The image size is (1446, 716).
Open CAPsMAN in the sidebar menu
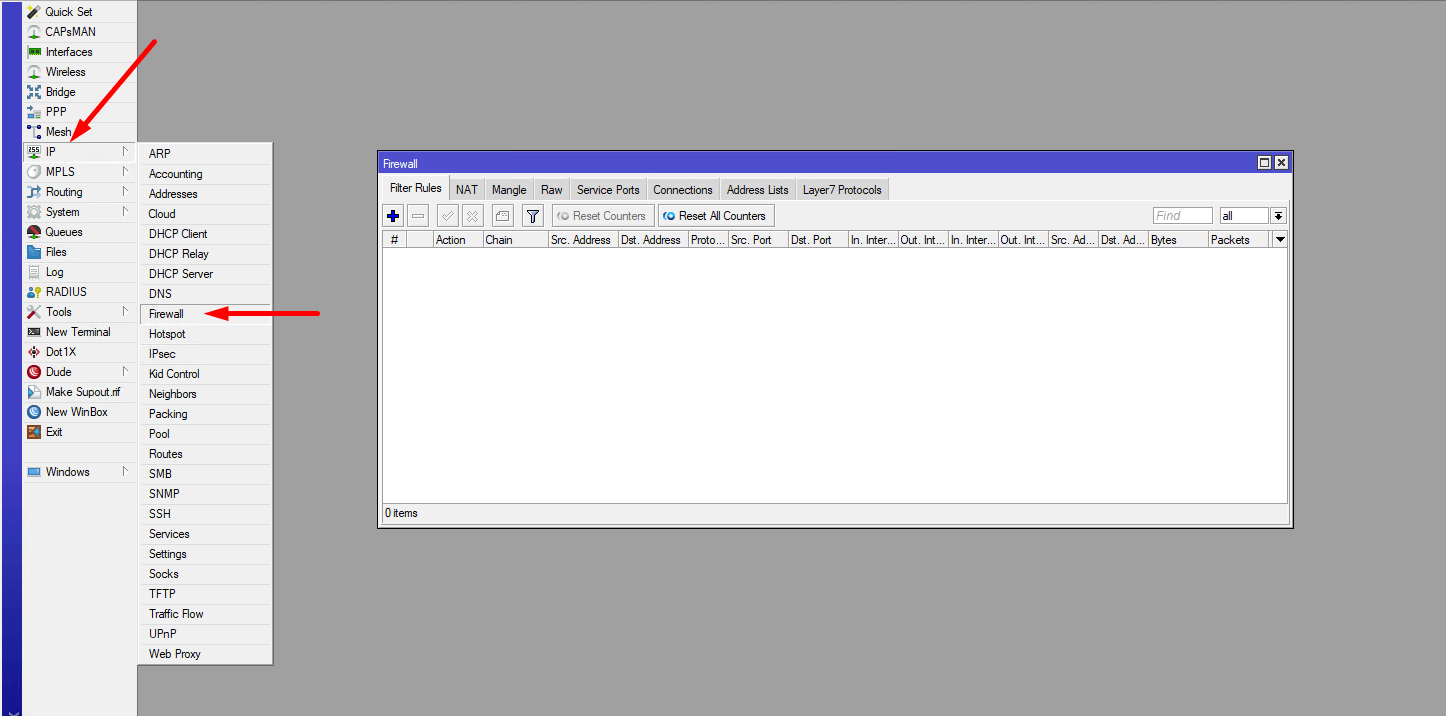[x=80, y=32]
